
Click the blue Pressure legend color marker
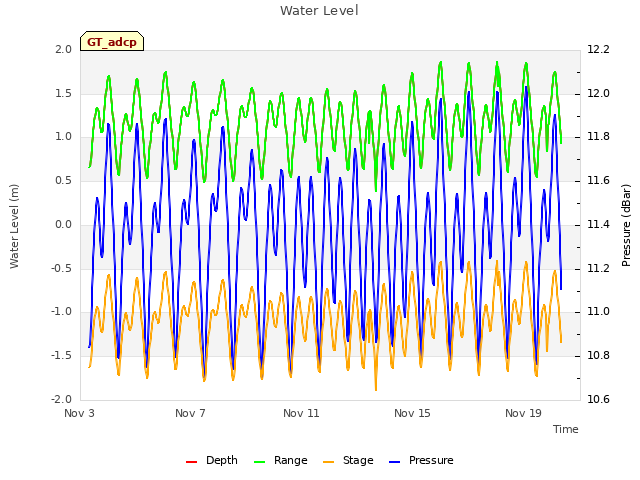395,462
